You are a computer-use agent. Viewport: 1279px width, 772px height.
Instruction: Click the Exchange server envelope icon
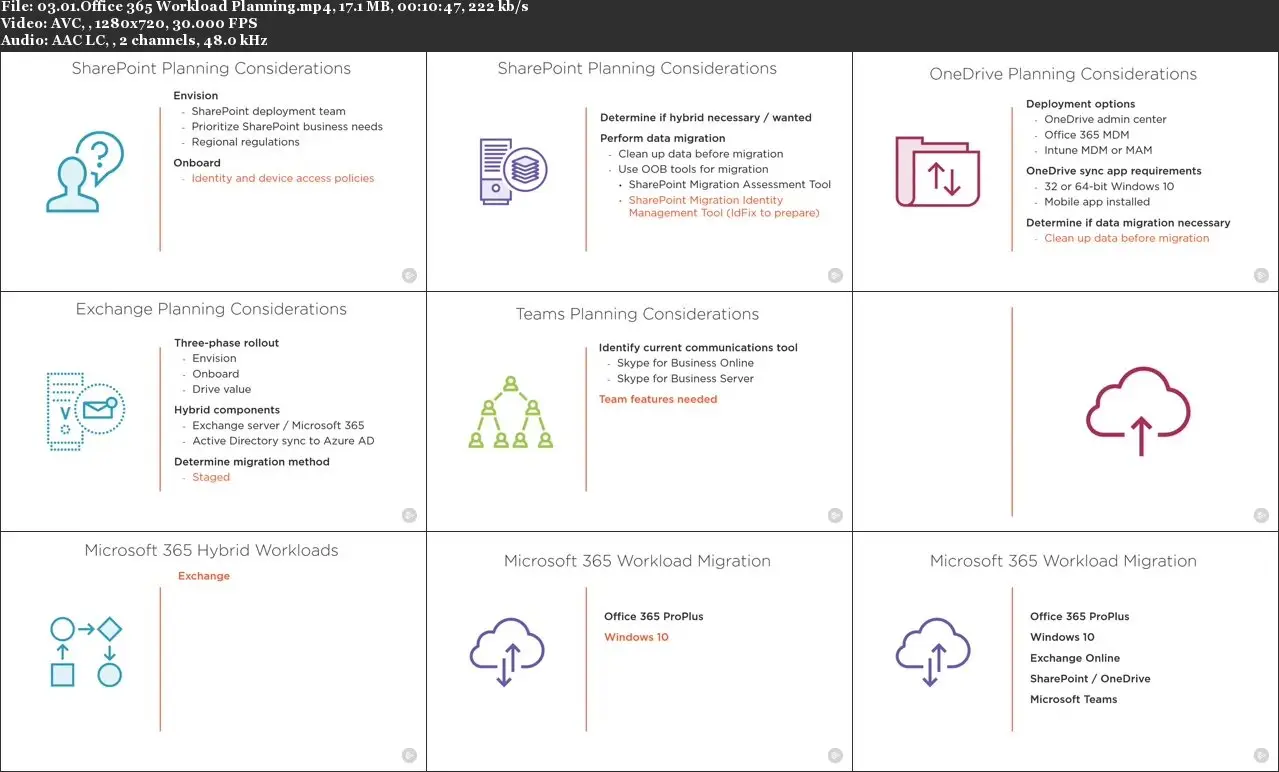(x=86, y=411)
